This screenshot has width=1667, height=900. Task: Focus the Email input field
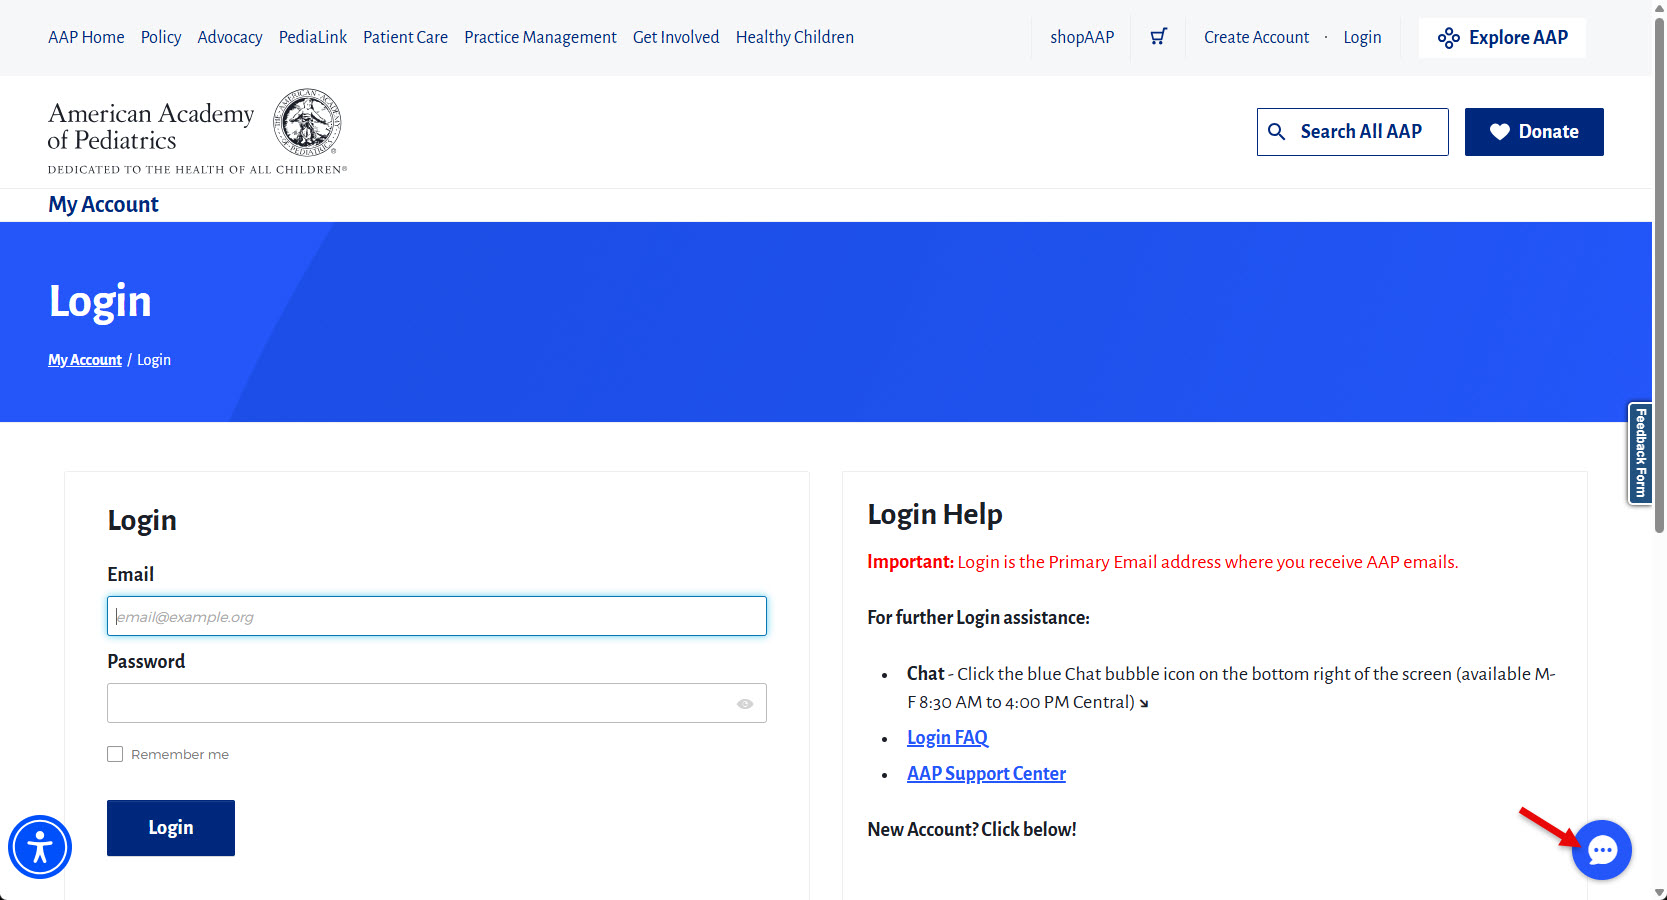pyautogui.click(x=437, y=616)
